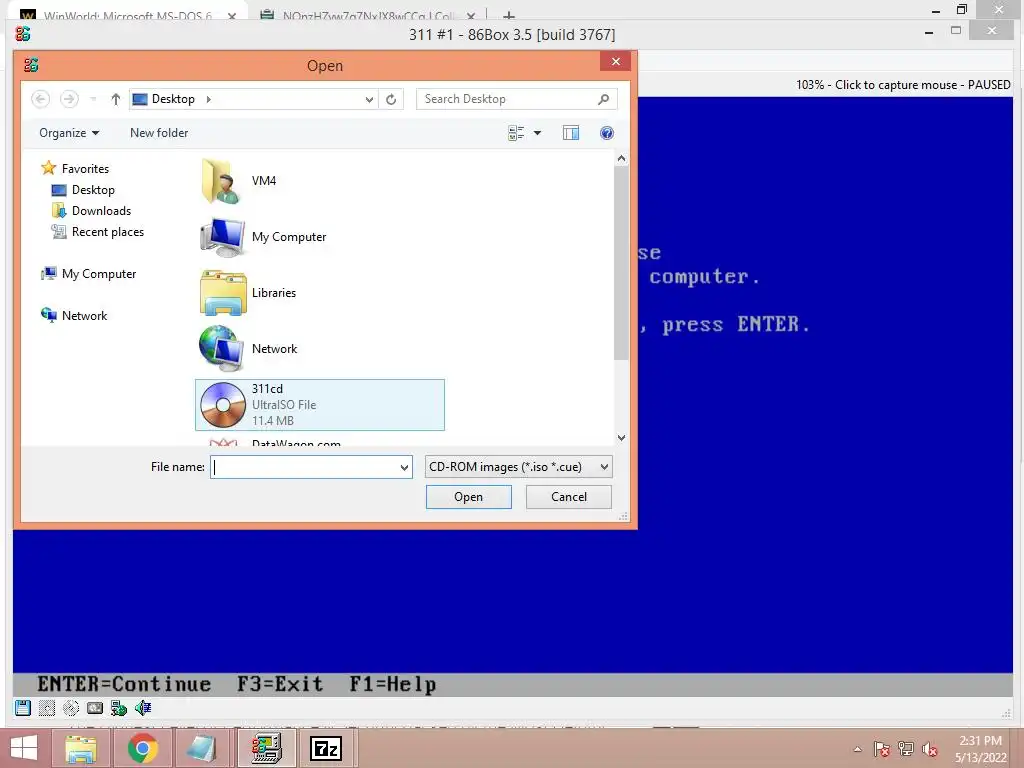Select the 311cd UltraISO file

[x=320, y=405]
